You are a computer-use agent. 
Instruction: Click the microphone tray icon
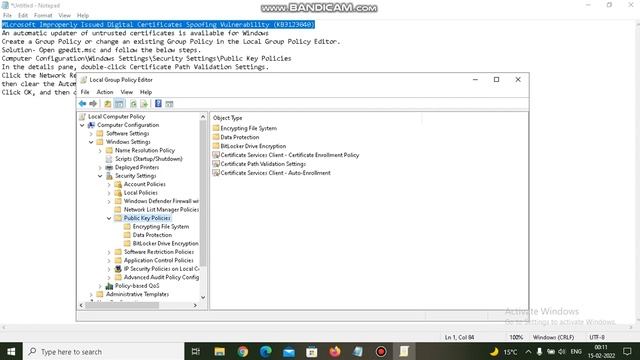tap(539, 351)
